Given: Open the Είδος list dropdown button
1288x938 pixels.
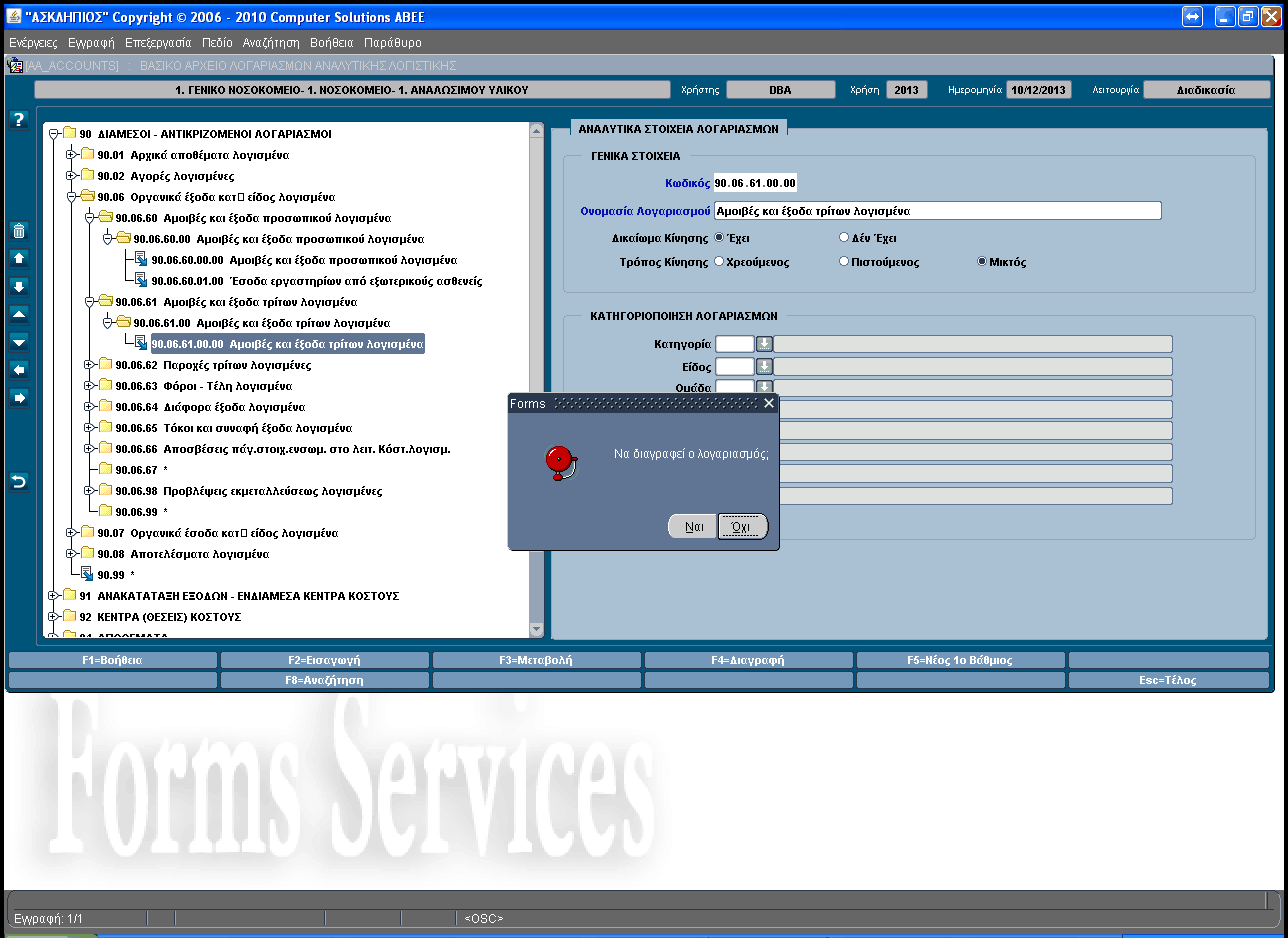Looking at the screenshot, I should (x=764, y=366).
